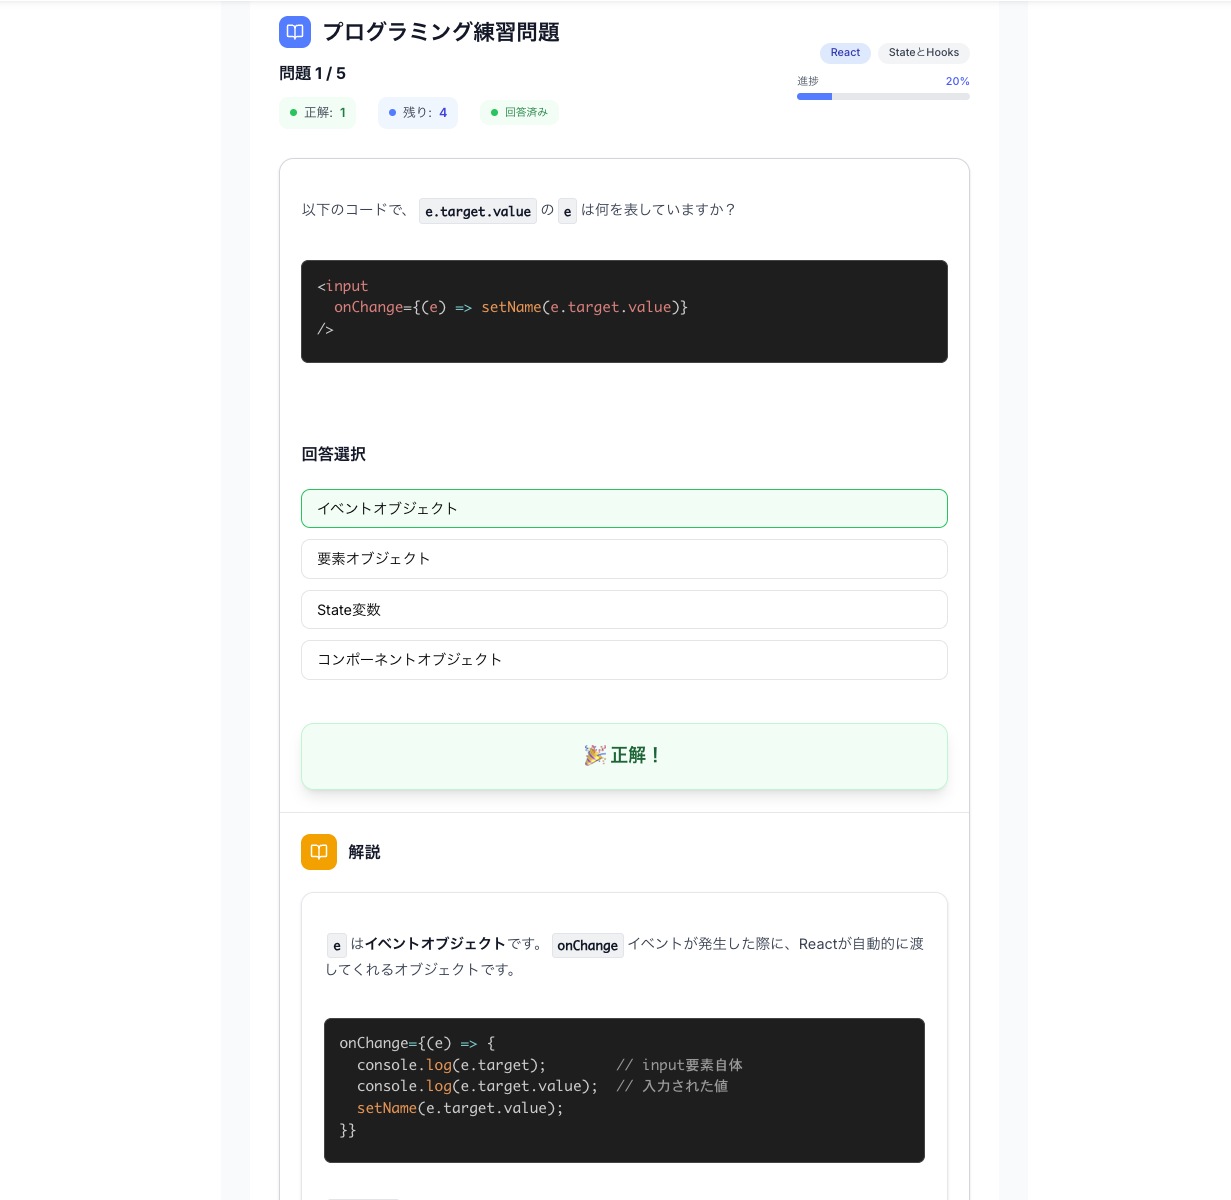This screenshot has height=1200, width=1231.
Task: Click the onChange inline code in explanation
Action: pyautogui.click(x=587, y=945)
